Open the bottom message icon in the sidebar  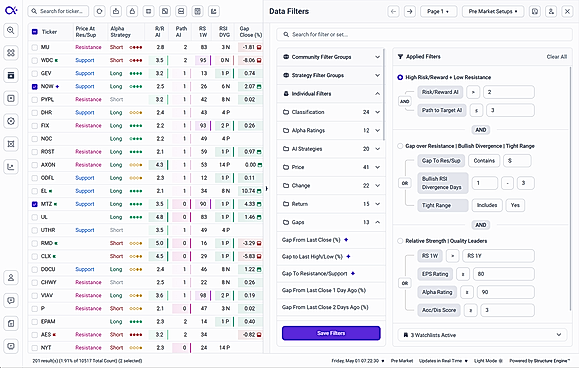[x=11, y=346]
